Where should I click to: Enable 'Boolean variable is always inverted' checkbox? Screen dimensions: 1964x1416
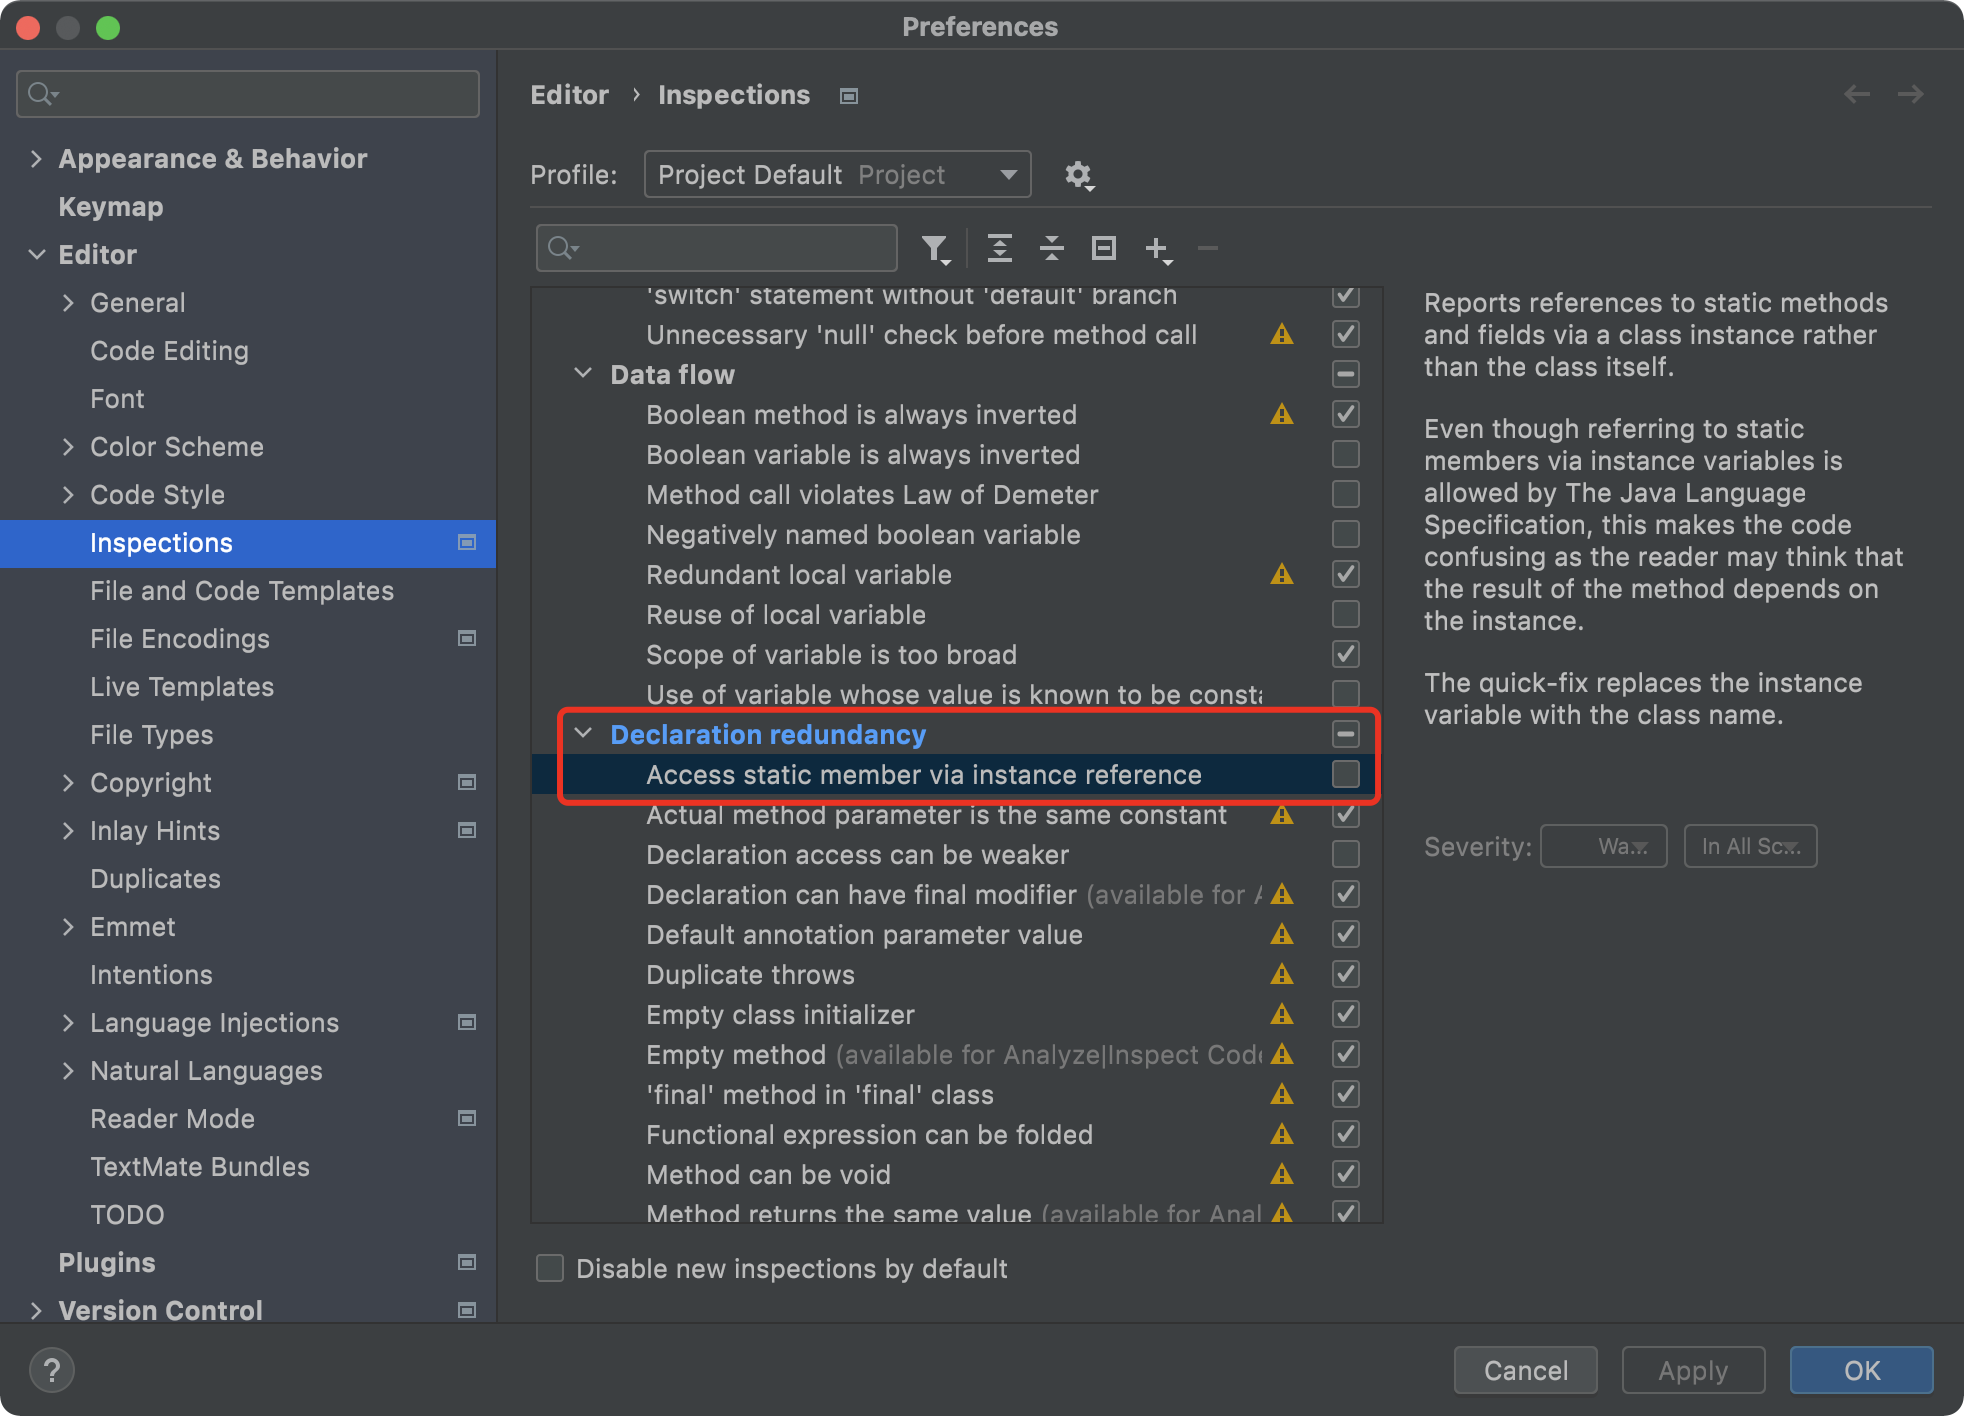[x=1346, y=454]
